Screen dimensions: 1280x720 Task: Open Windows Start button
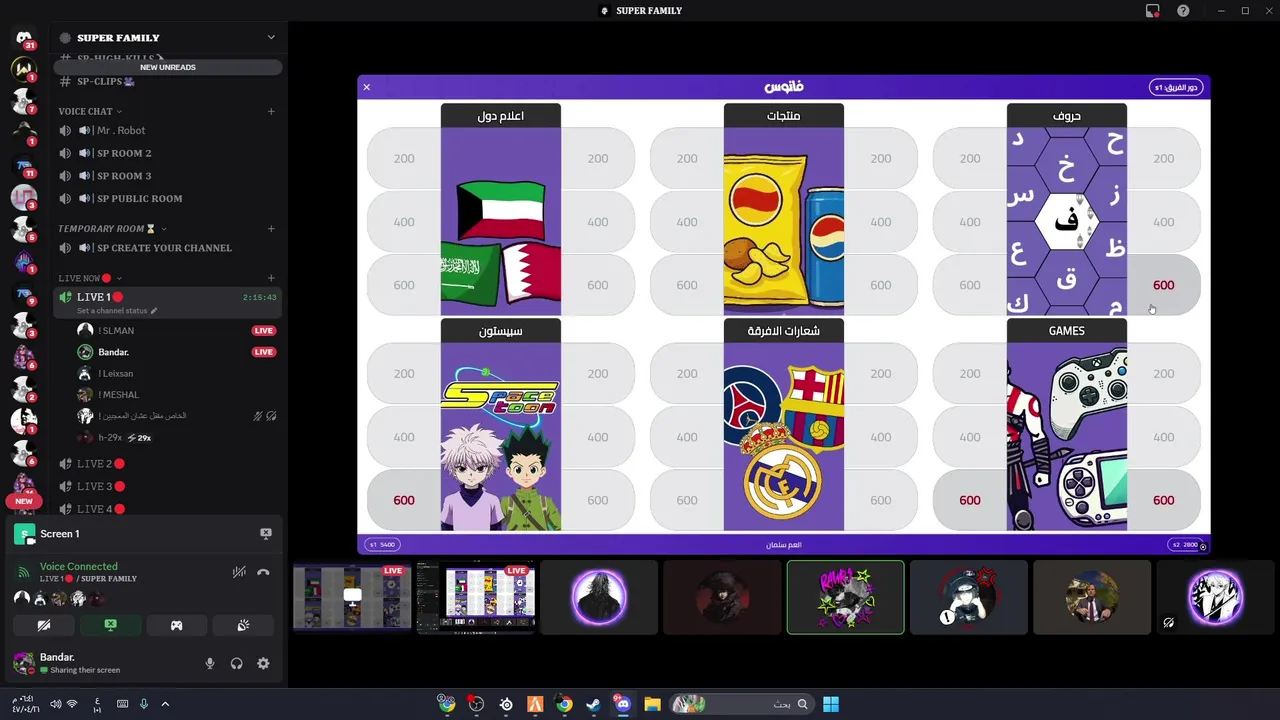click(831, 704)
